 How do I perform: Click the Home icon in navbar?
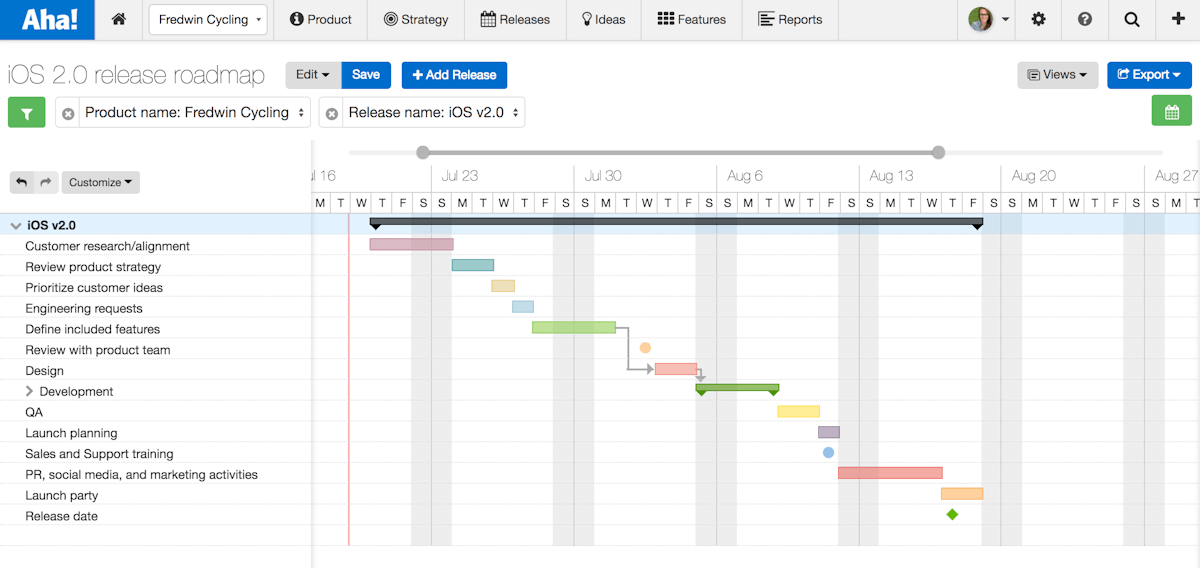[119, 19]
